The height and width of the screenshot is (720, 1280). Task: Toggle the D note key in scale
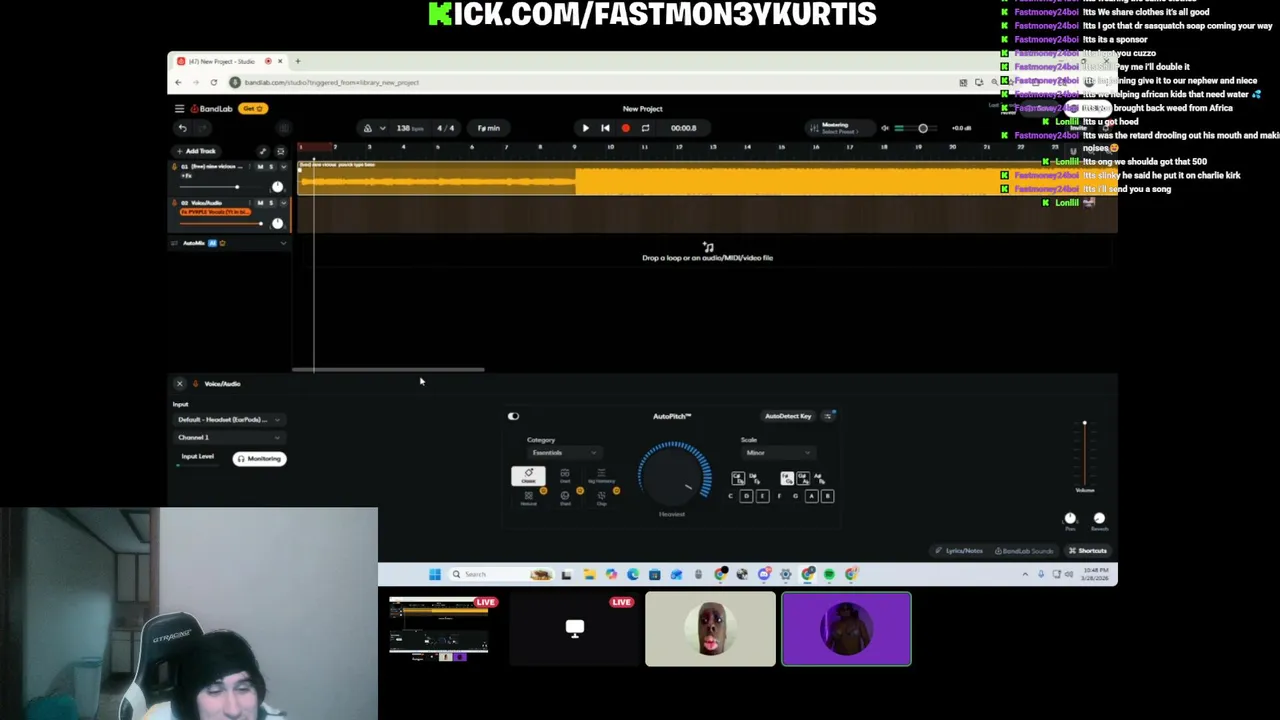point(746,496)
